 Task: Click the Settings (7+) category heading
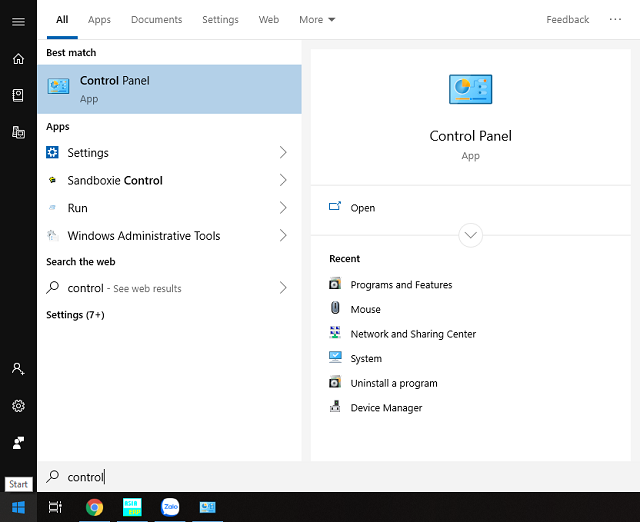(x=75, y=315)
